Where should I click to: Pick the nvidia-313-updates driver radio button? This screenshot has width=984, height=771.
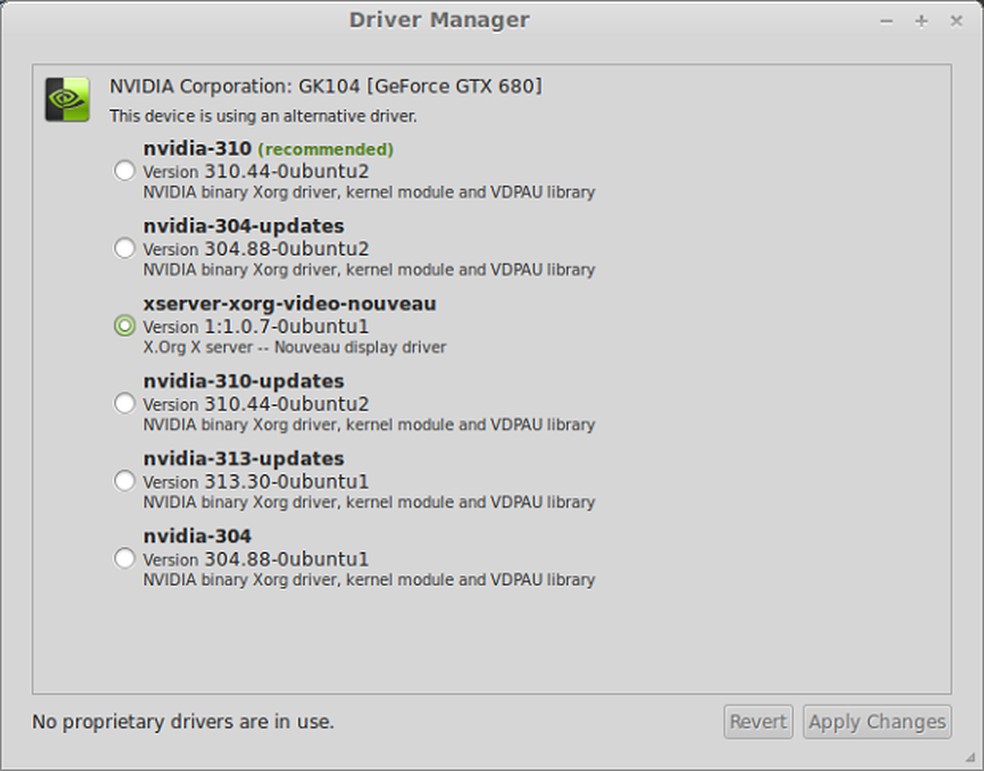click(124, 481)
